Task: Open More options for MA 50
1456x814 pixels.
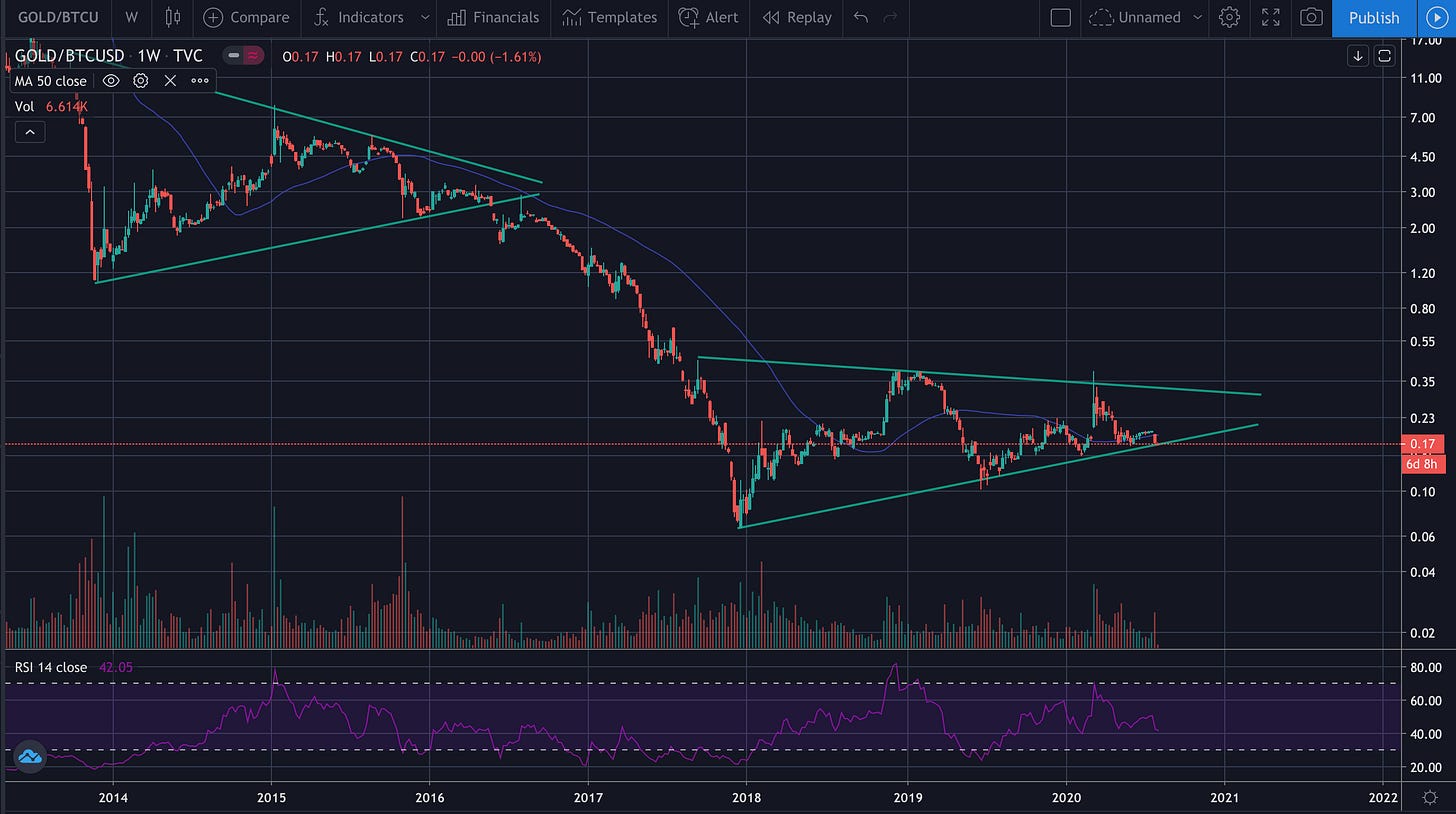Action: click(199, 81)
